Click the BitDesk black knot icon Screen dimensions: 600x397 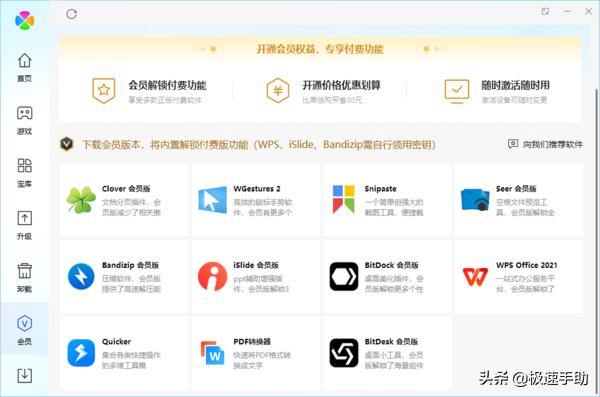point(344,353)
